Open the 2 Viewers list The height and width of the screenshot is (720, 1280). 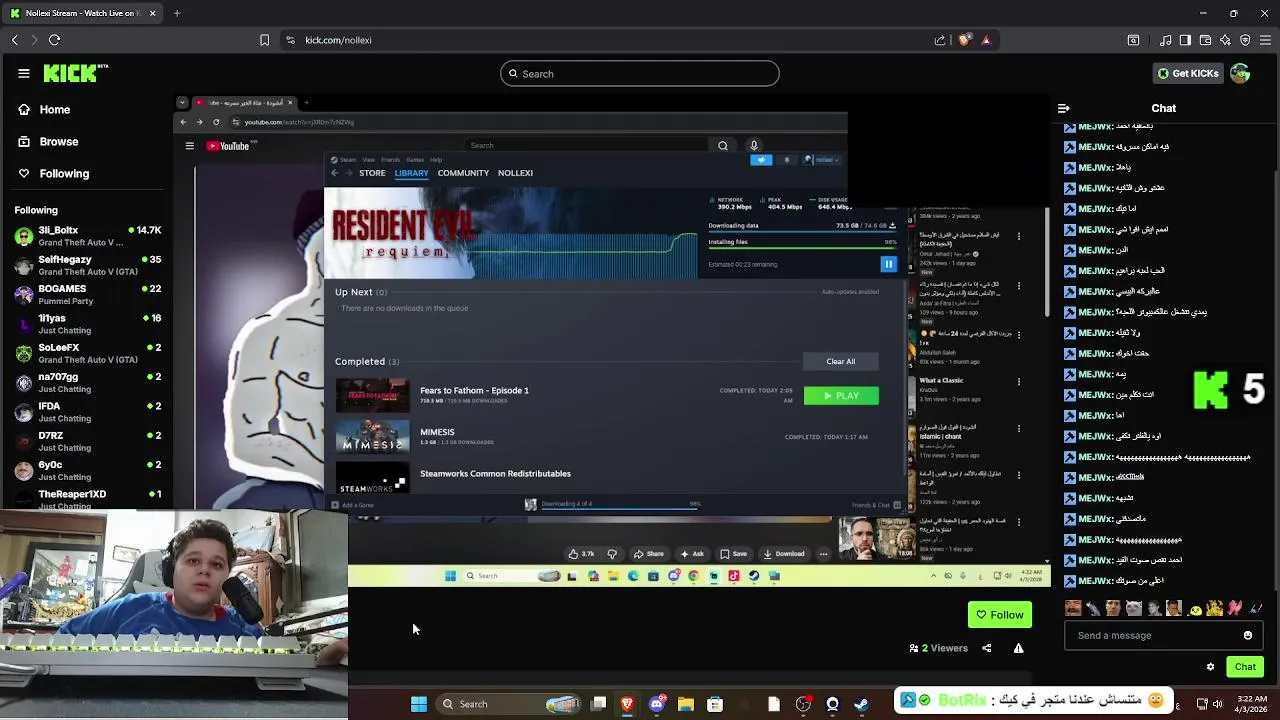point(939,648)
